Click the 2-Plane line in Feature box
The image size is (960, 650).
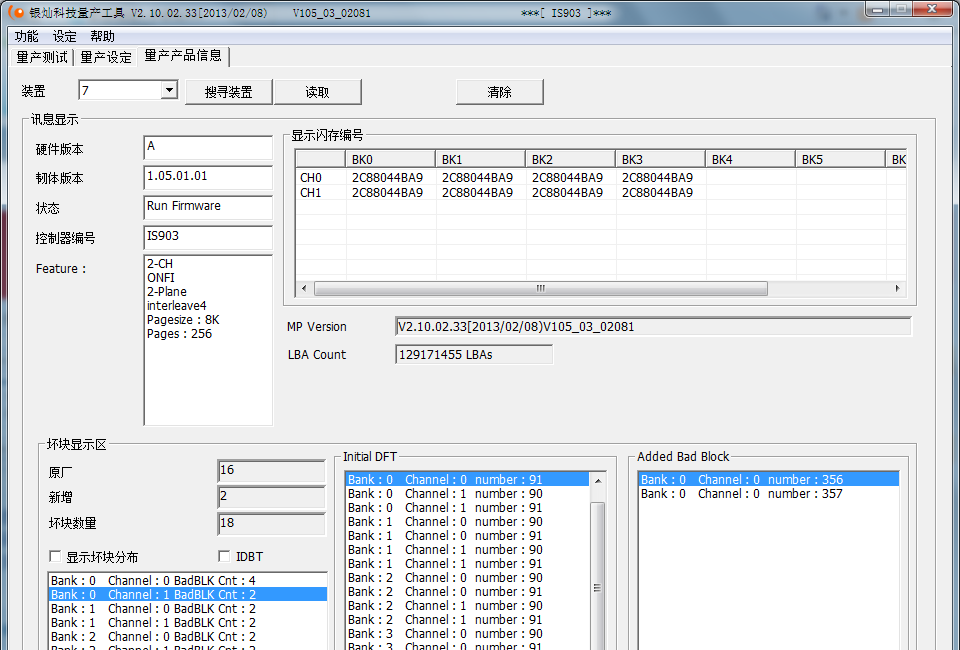[x=167, y=292]
